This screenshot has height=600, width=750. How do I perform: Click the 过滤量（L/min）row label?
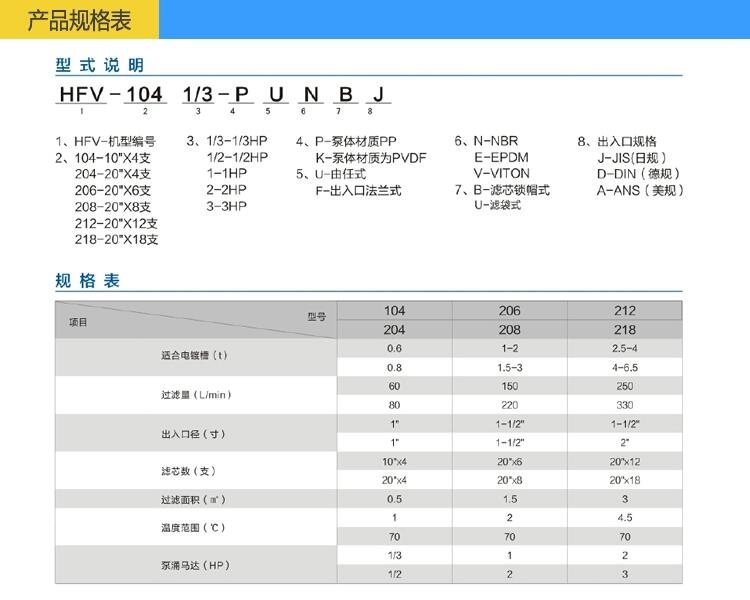pos(196,396)
